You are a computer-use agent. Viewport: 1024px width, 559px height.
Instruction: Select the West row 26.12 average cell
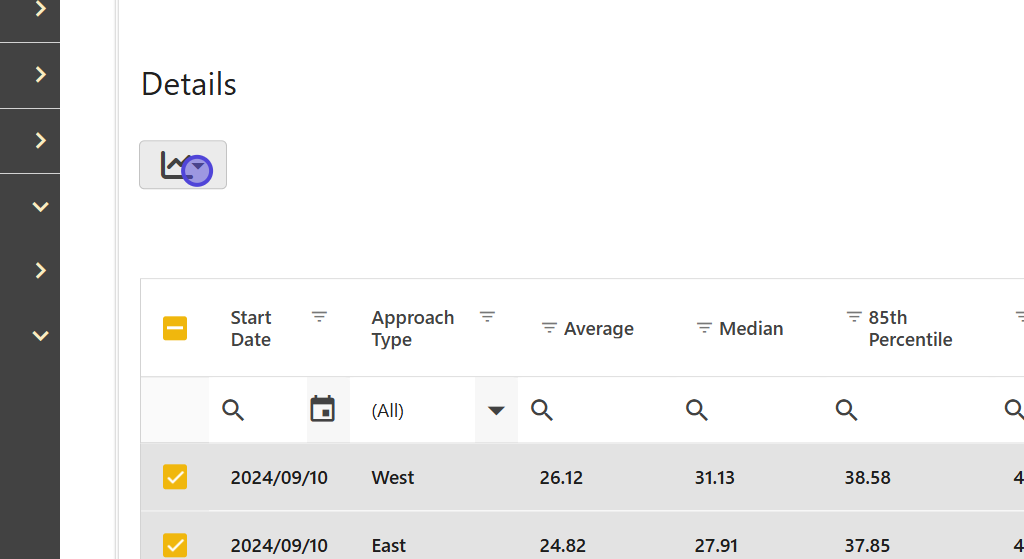pyautogui.click(x=561, y=477)
